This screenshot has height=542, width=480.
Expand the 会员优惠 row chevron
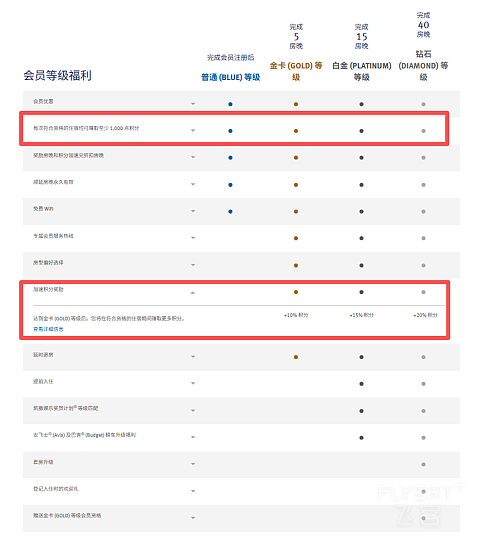point(193,104)
